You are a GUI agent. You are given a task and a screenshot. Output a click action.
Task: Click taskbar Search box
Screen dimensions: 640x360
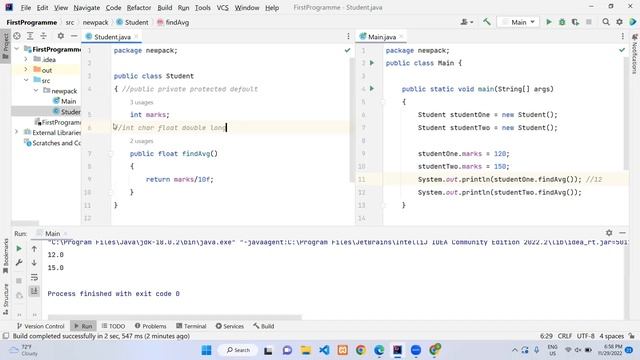[238, 350]
